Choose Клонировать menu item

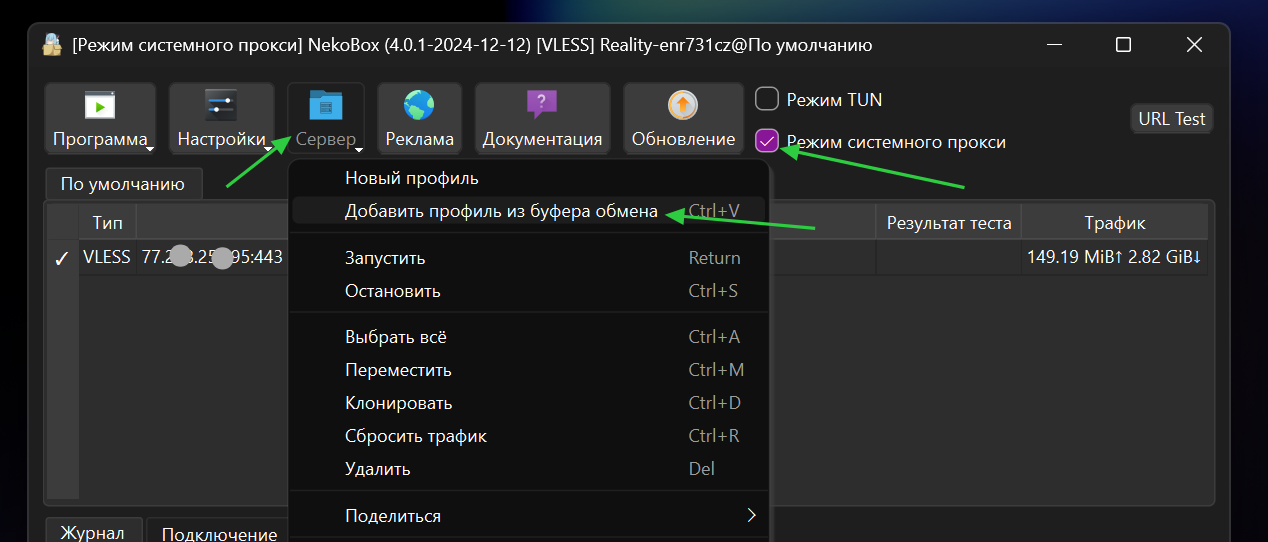pyautogui.click(x=529, y=403)
